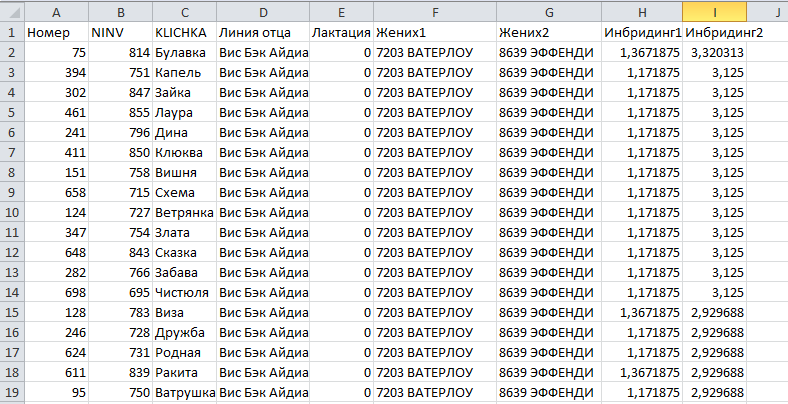Image resolution: width=788 pixels, height=404 pixels.
Task: Select column J header
Action: click(767, 13)
